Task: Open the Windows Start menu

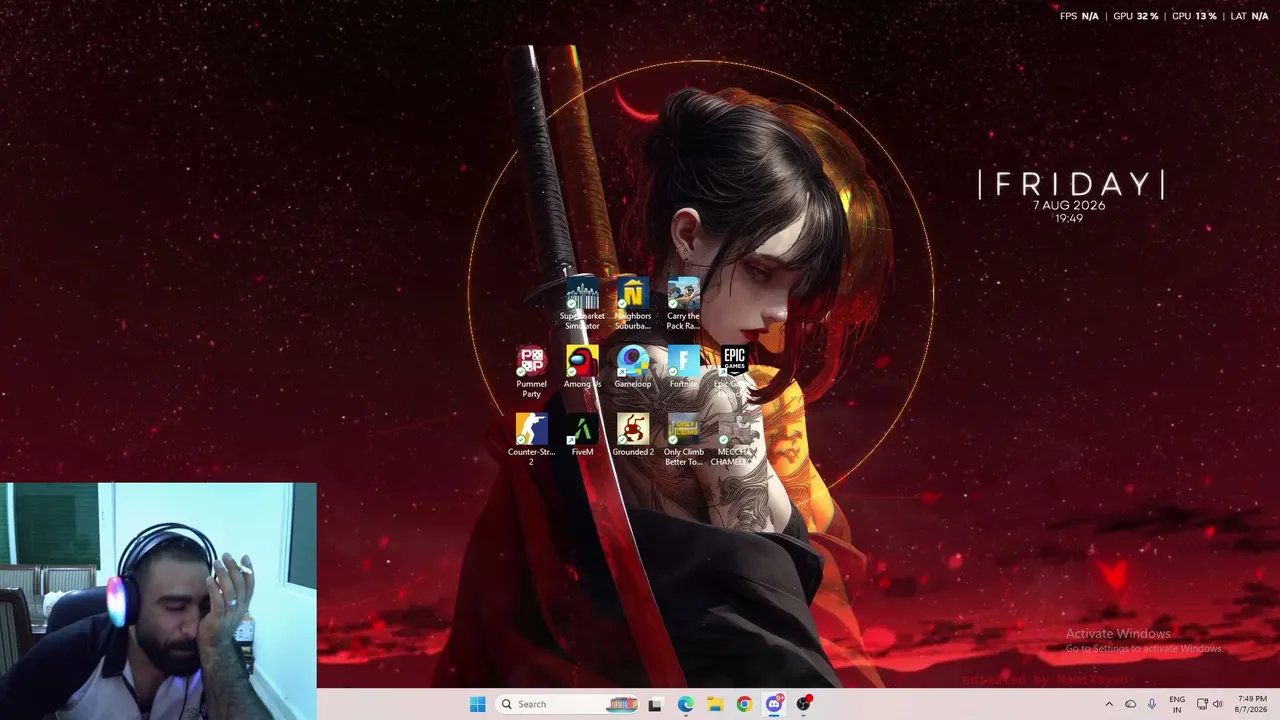Action: click(478, 704)
